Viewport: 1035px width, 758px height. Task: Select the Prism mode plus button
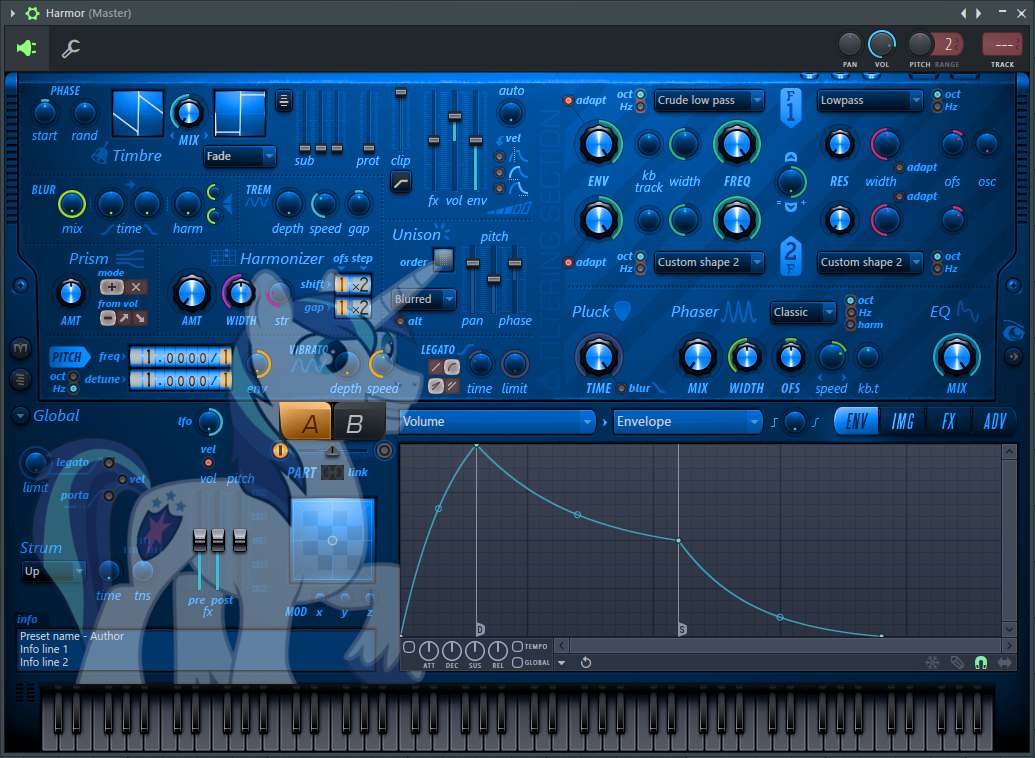112,287
